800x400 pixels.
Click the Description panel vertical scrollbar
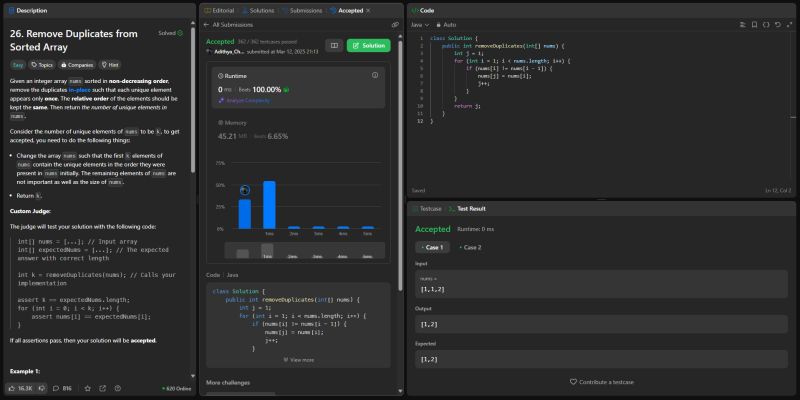point(193,100)
